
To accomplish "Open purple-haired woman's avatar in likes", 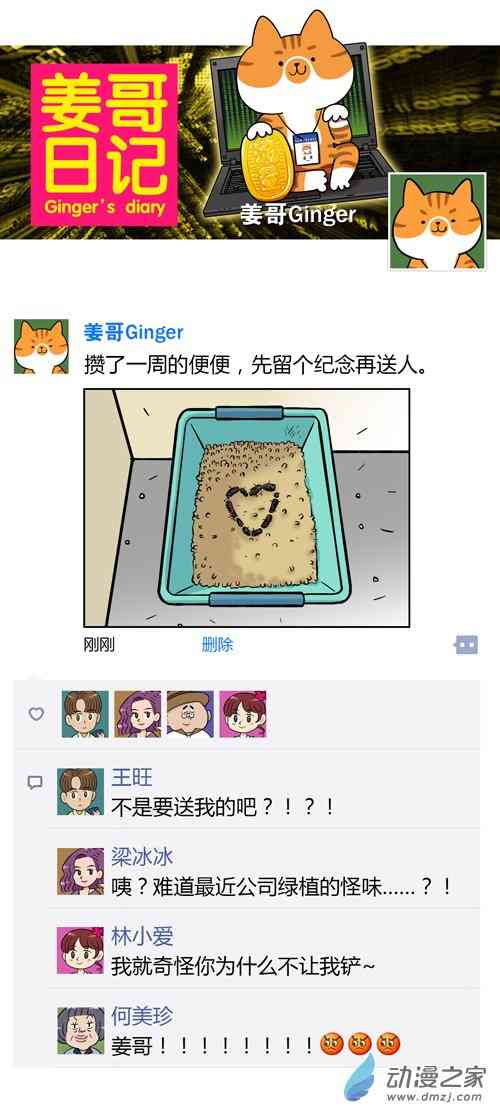I will pyautogui.click(x=138, y=714).
